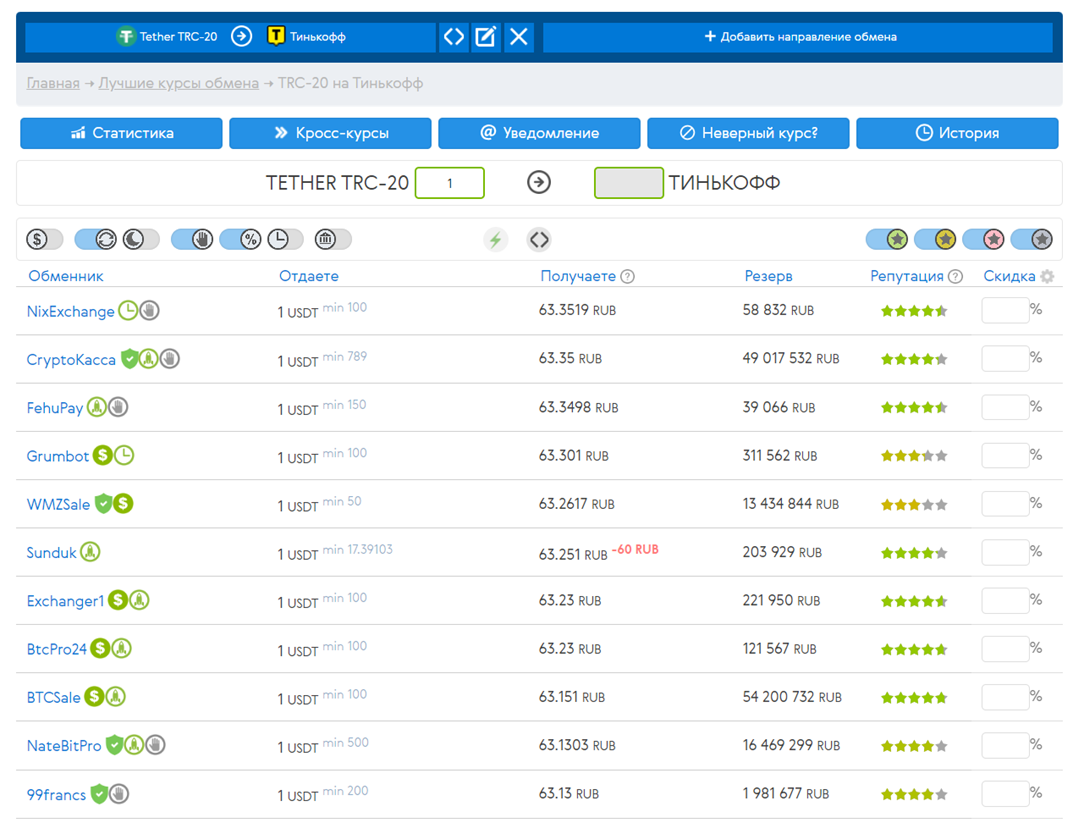The height and width of the screenshot is (823, 1084).
Task: Click the red -60 RUB note on Sunduk
Action: pyautogui.click(x=635, y=549)
